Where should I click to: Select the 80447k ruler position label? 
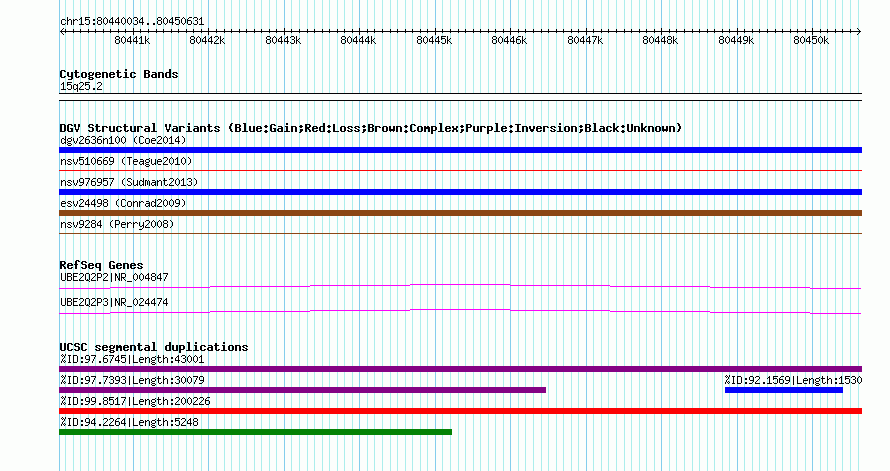click(x=585, y=40)
